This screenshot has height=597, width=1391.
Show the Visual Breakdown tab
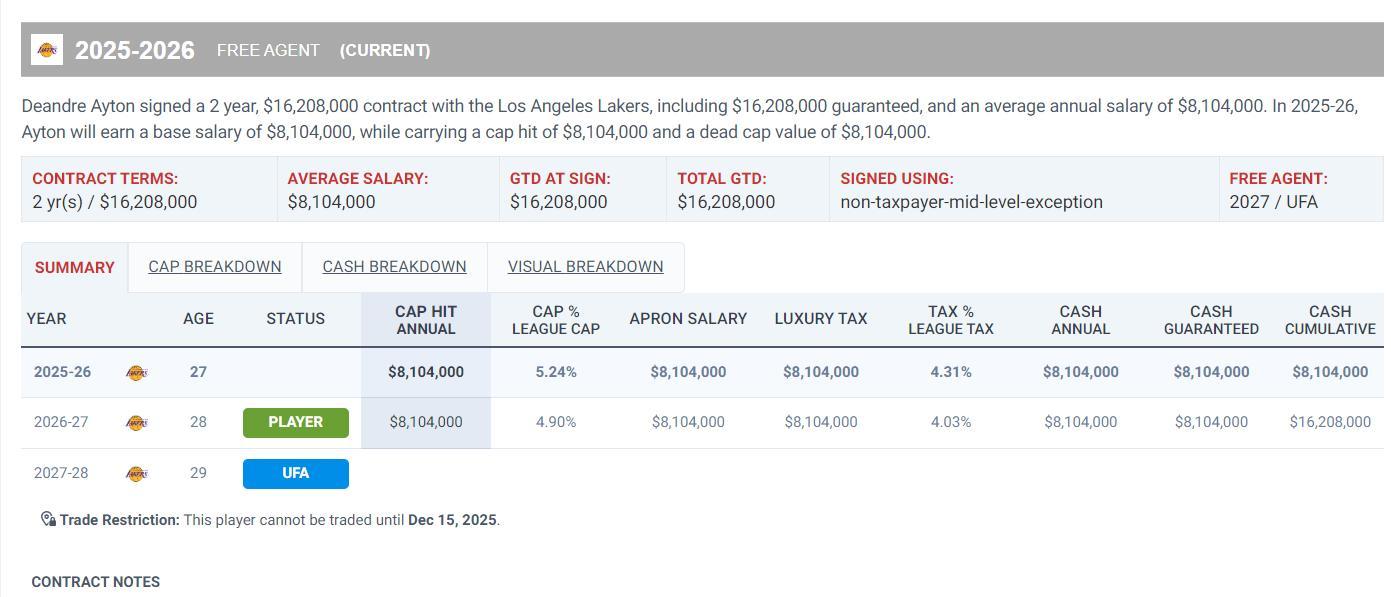click(x=585, y=267)
